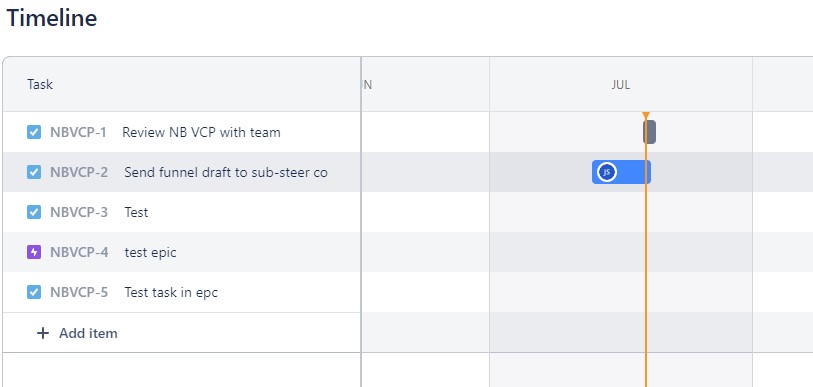Select the 'test epic' row title

tap(150, 253)
